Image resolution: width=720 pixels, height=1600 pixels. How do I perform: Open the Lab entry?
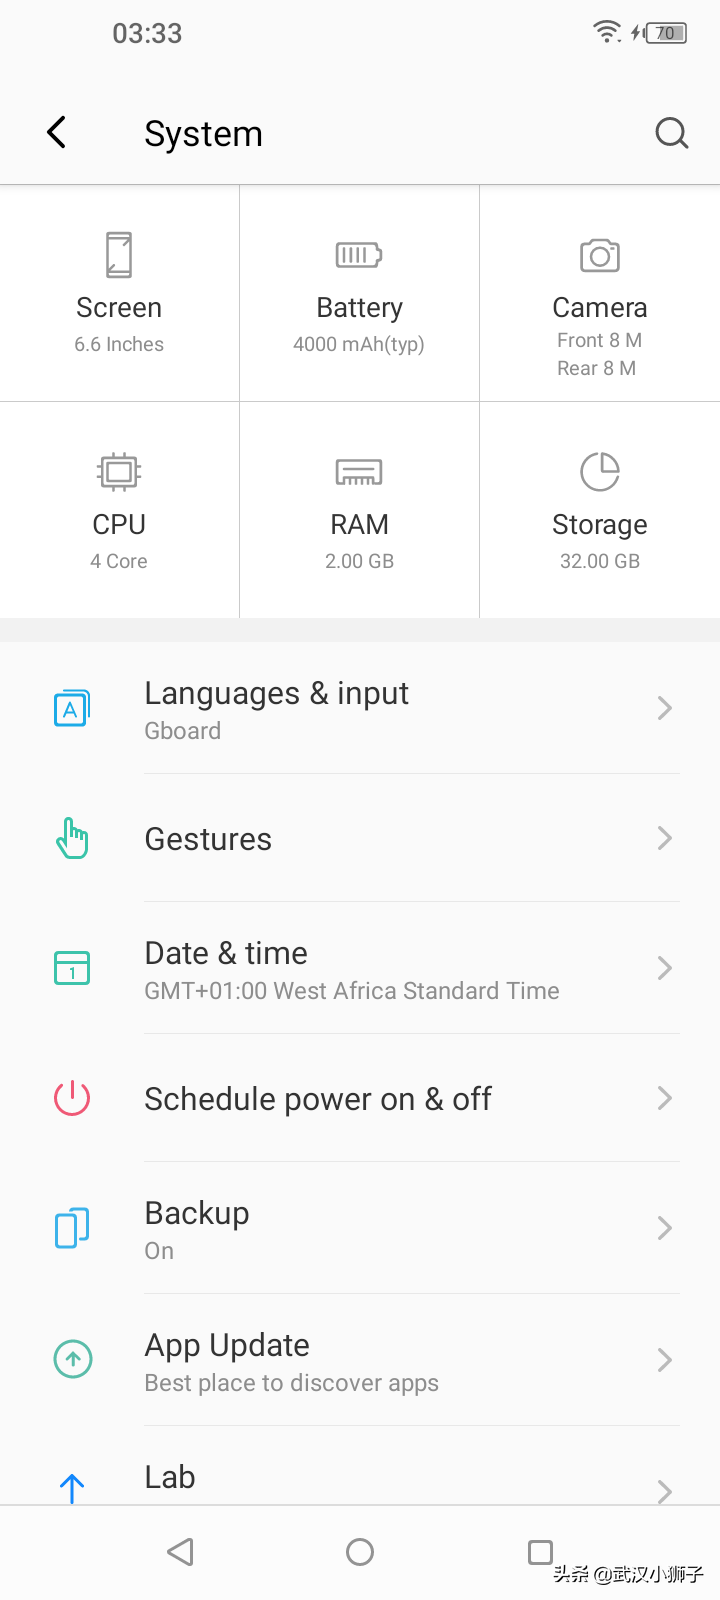[170, 1477]
